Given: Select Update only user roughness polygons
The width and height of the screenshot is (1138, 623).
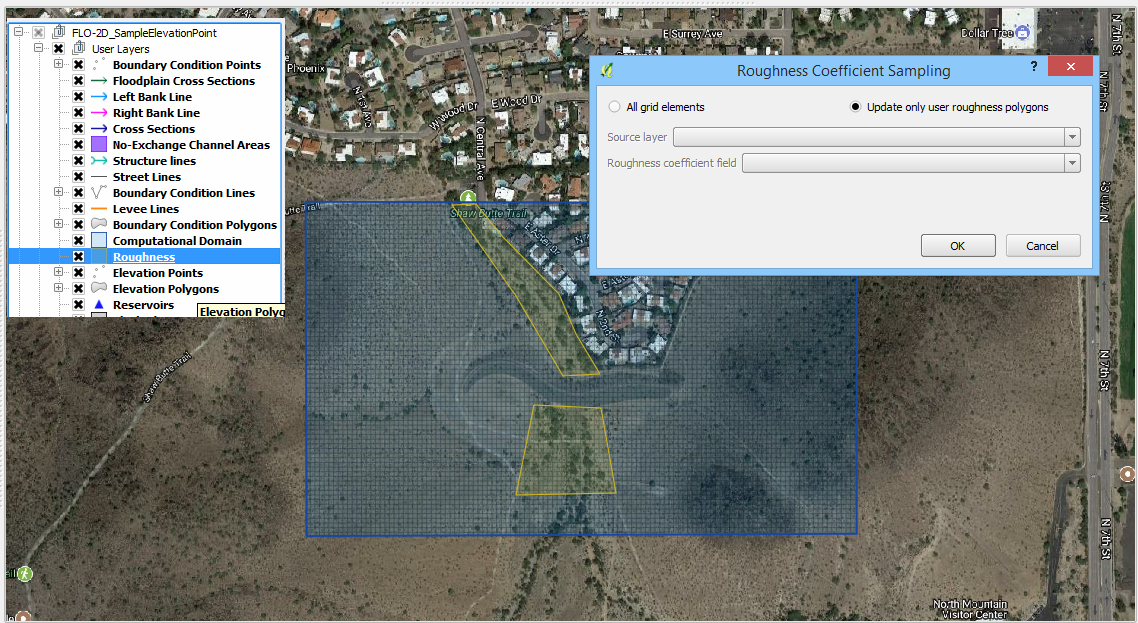Looking at the screenshot, I should click(x=855, y=107).
